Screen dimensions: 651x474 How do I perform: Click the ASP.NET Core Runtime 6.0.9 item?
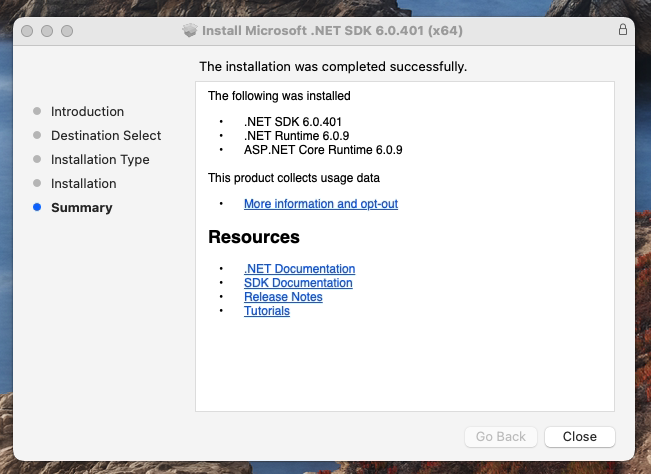pyautogui.click(x=323, y=150)
